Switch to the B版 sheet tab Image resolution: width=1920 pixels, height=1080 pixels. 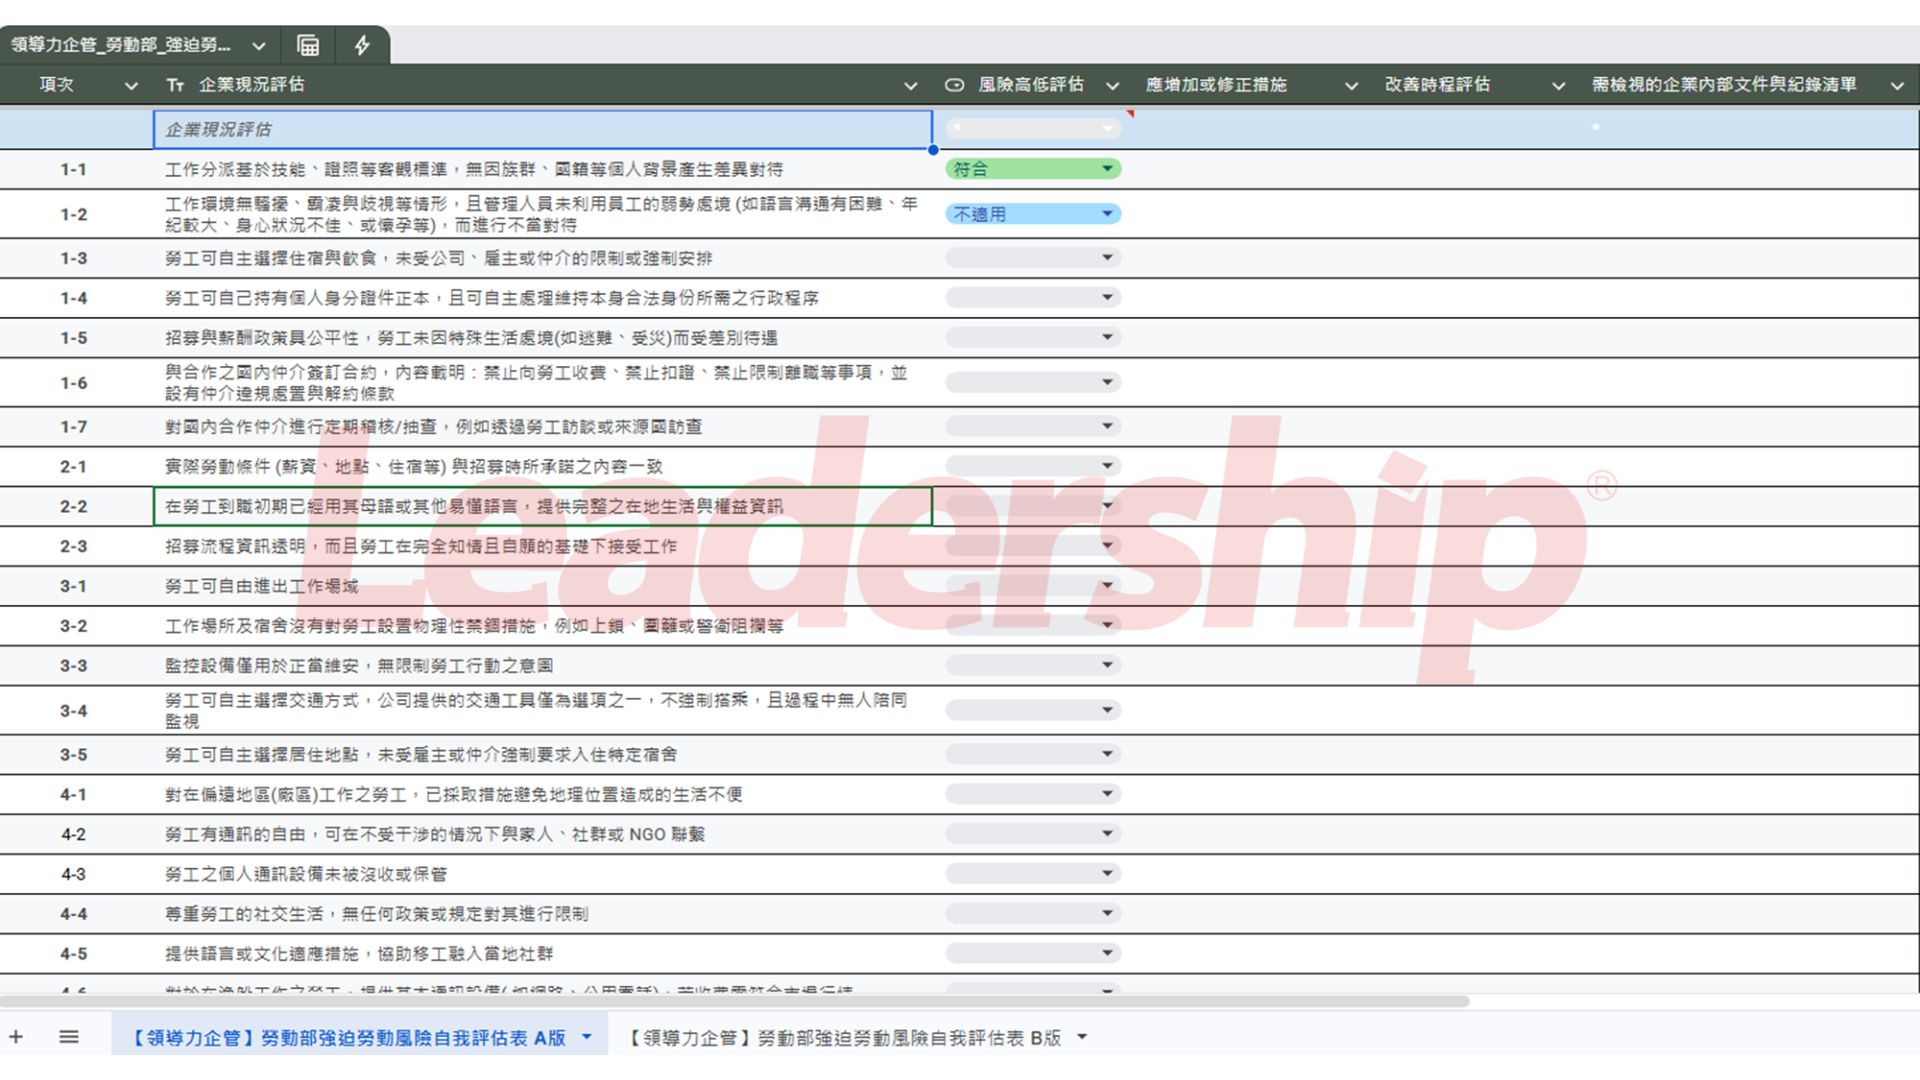tap(844, 1038)
